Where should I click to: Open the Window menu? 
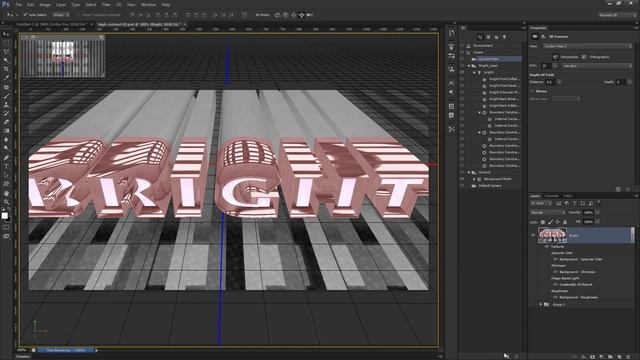(x=148, y=4)
